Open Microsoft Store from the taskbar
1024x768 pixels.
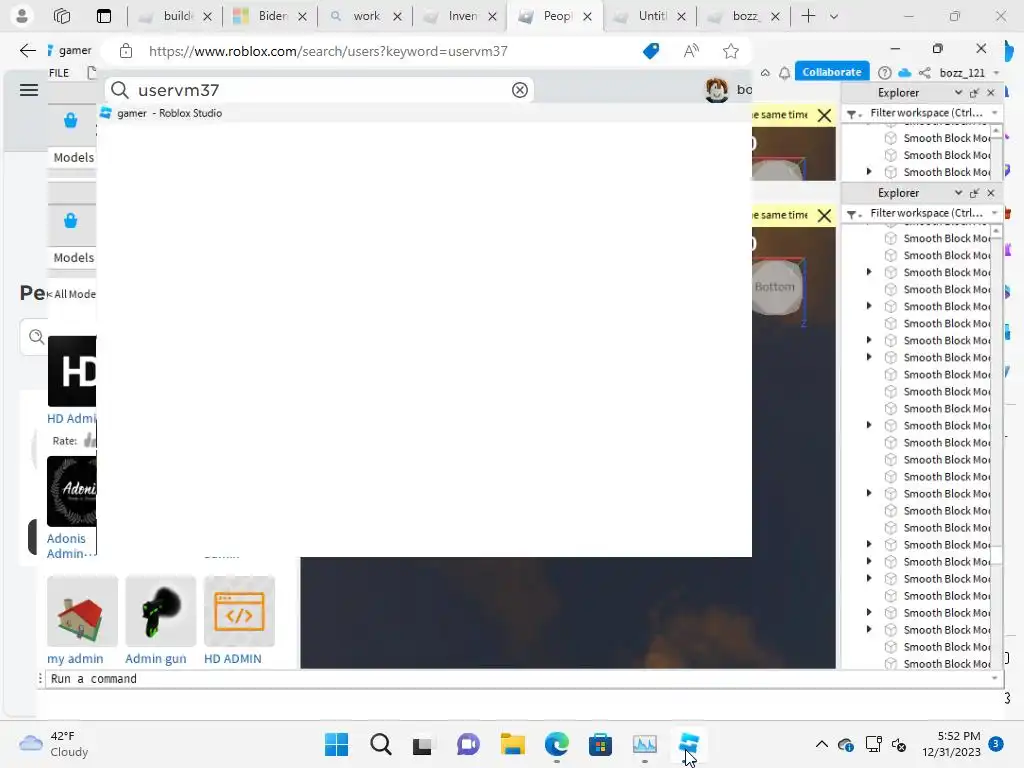[600, 744]
